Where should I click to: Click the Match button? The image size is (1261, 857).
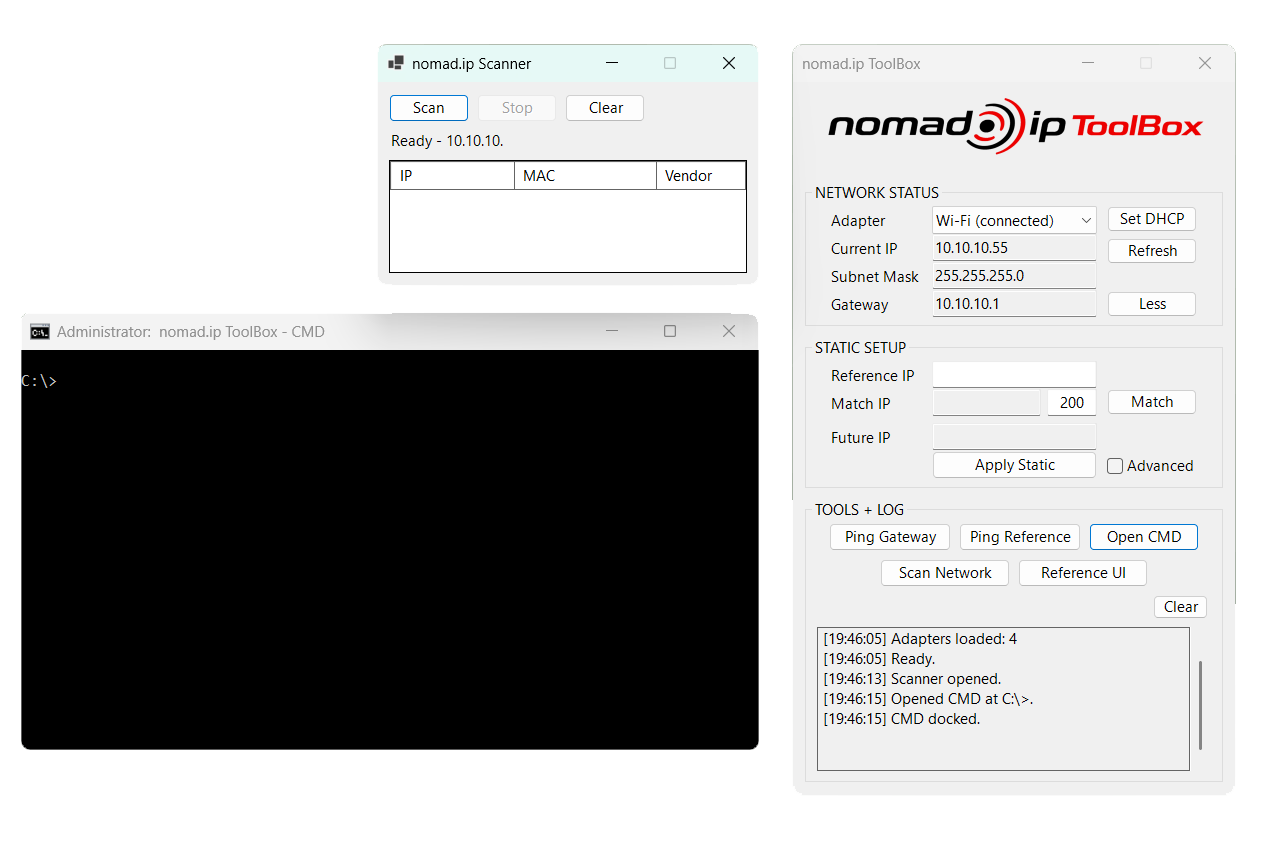point(1152,402)
